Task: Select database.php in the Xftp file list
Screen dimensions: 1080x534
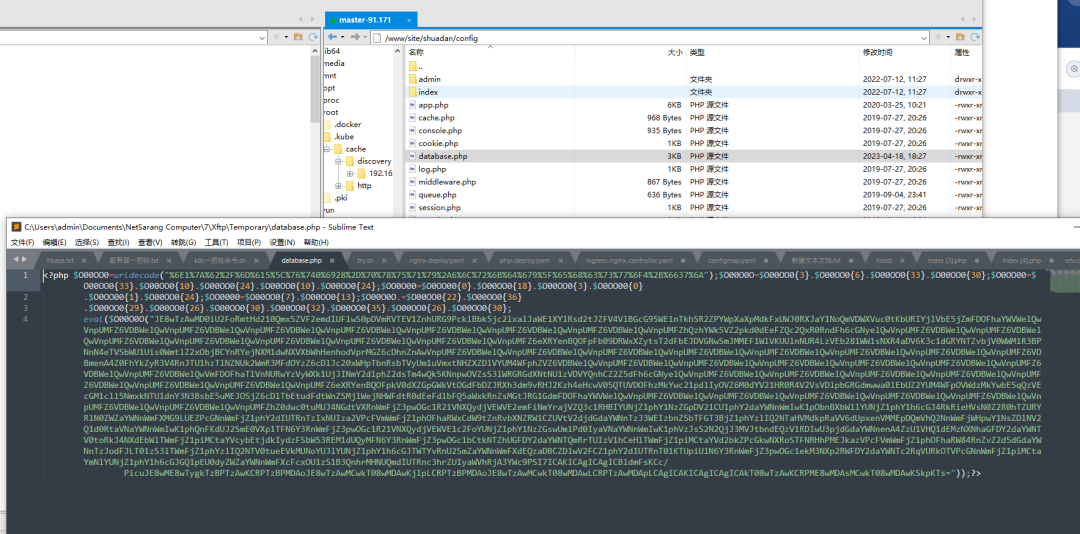Action: pos(443,156)
